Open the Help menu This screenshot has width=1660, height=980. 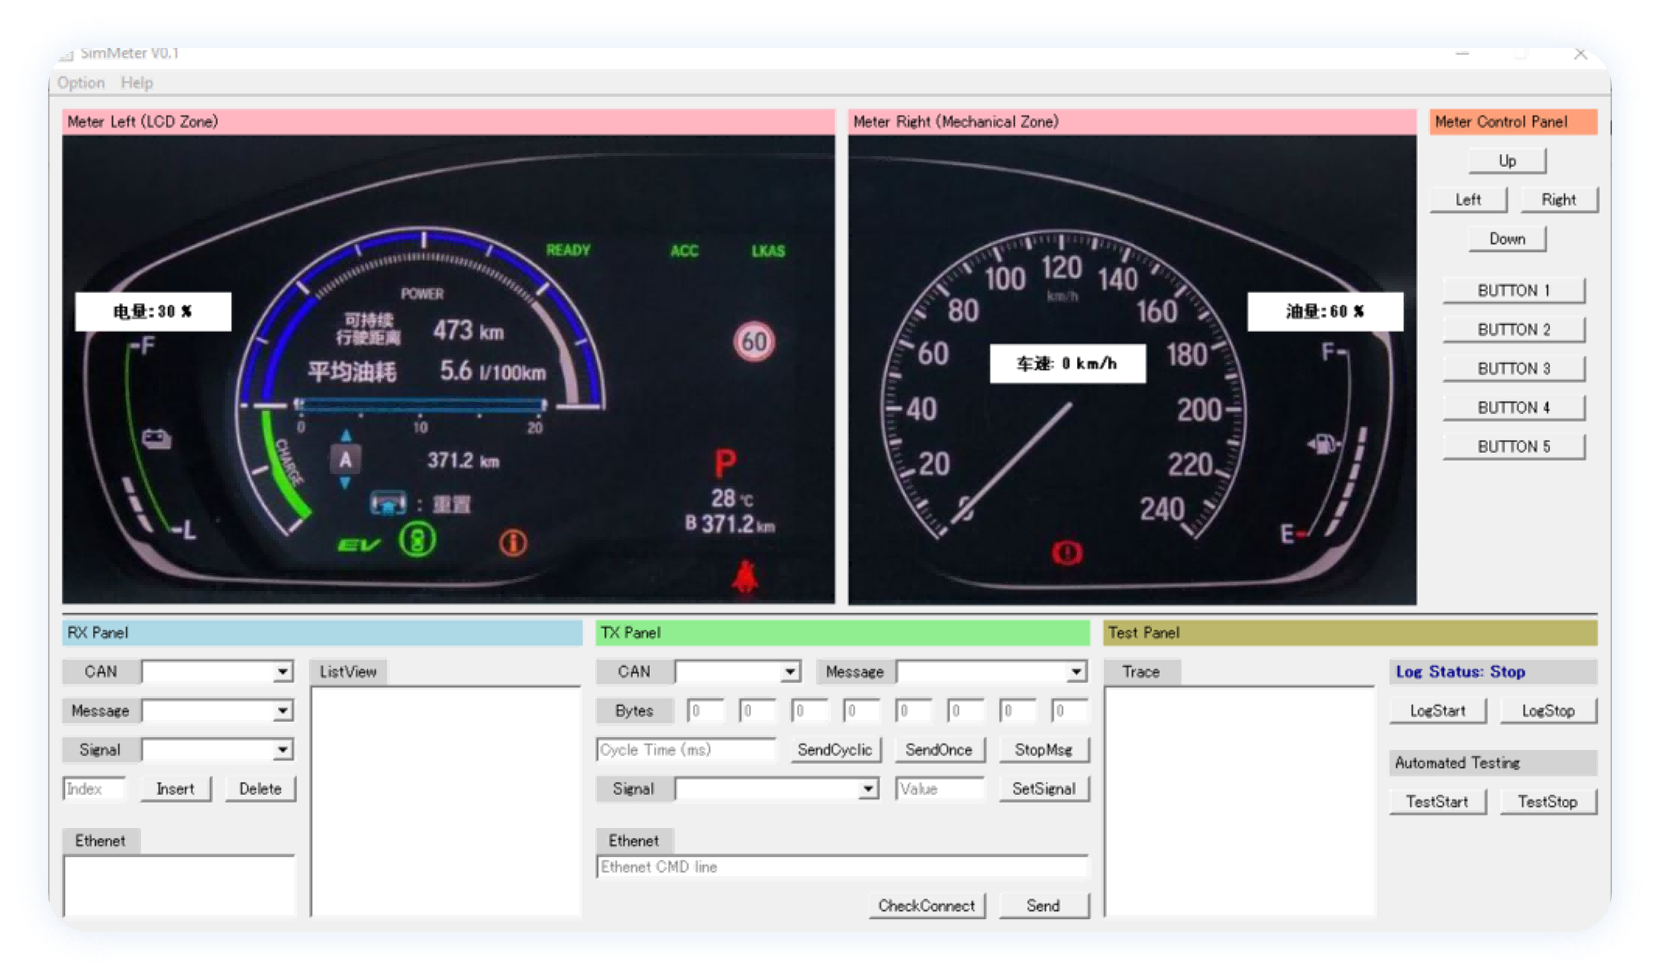[x=137, y=83]
